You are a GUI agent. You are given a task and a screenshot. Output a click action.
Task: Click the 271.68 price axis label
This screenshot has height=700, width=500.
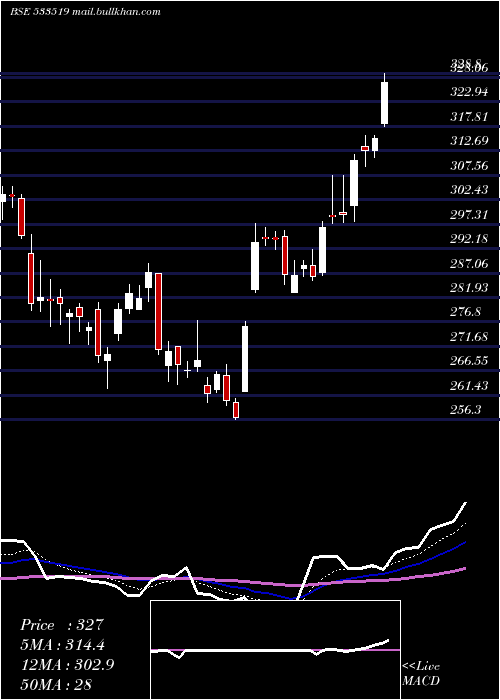(469, 337)
